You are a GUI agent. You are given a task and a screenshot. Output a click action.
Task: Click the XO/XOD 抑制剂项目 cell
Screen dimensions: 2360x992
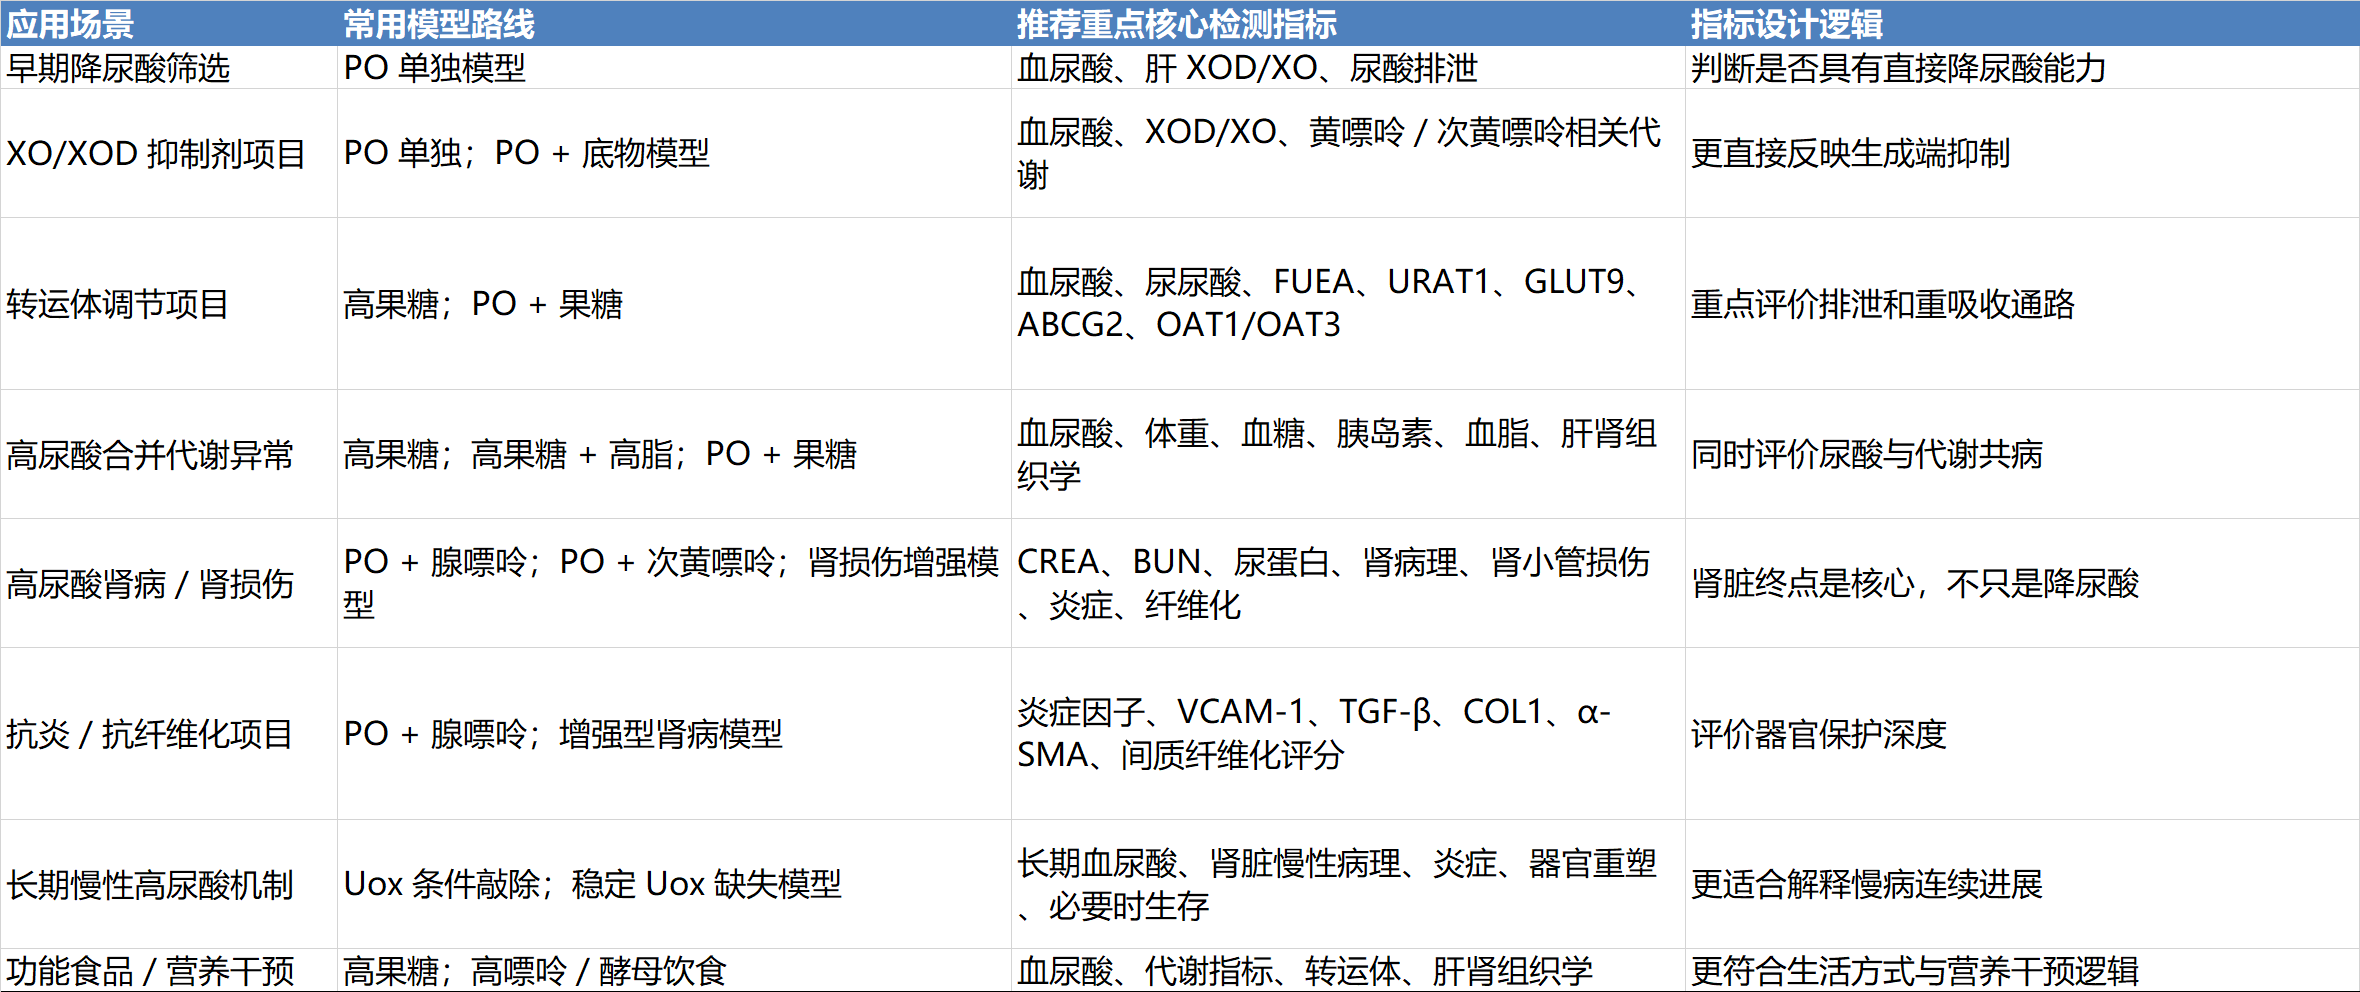click(x=156, y=154)
